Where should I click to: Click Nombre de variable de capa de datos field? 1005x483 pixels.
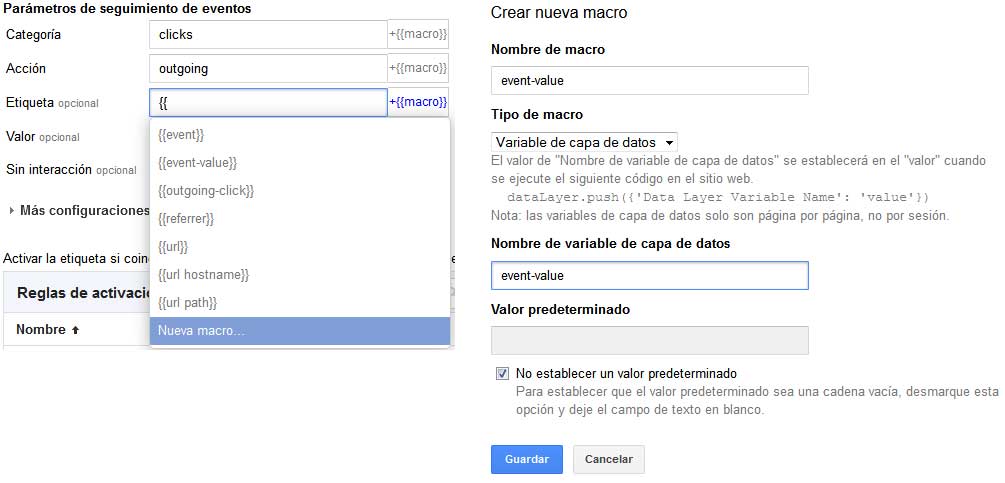pyautogui.click(x=649, y=275)
